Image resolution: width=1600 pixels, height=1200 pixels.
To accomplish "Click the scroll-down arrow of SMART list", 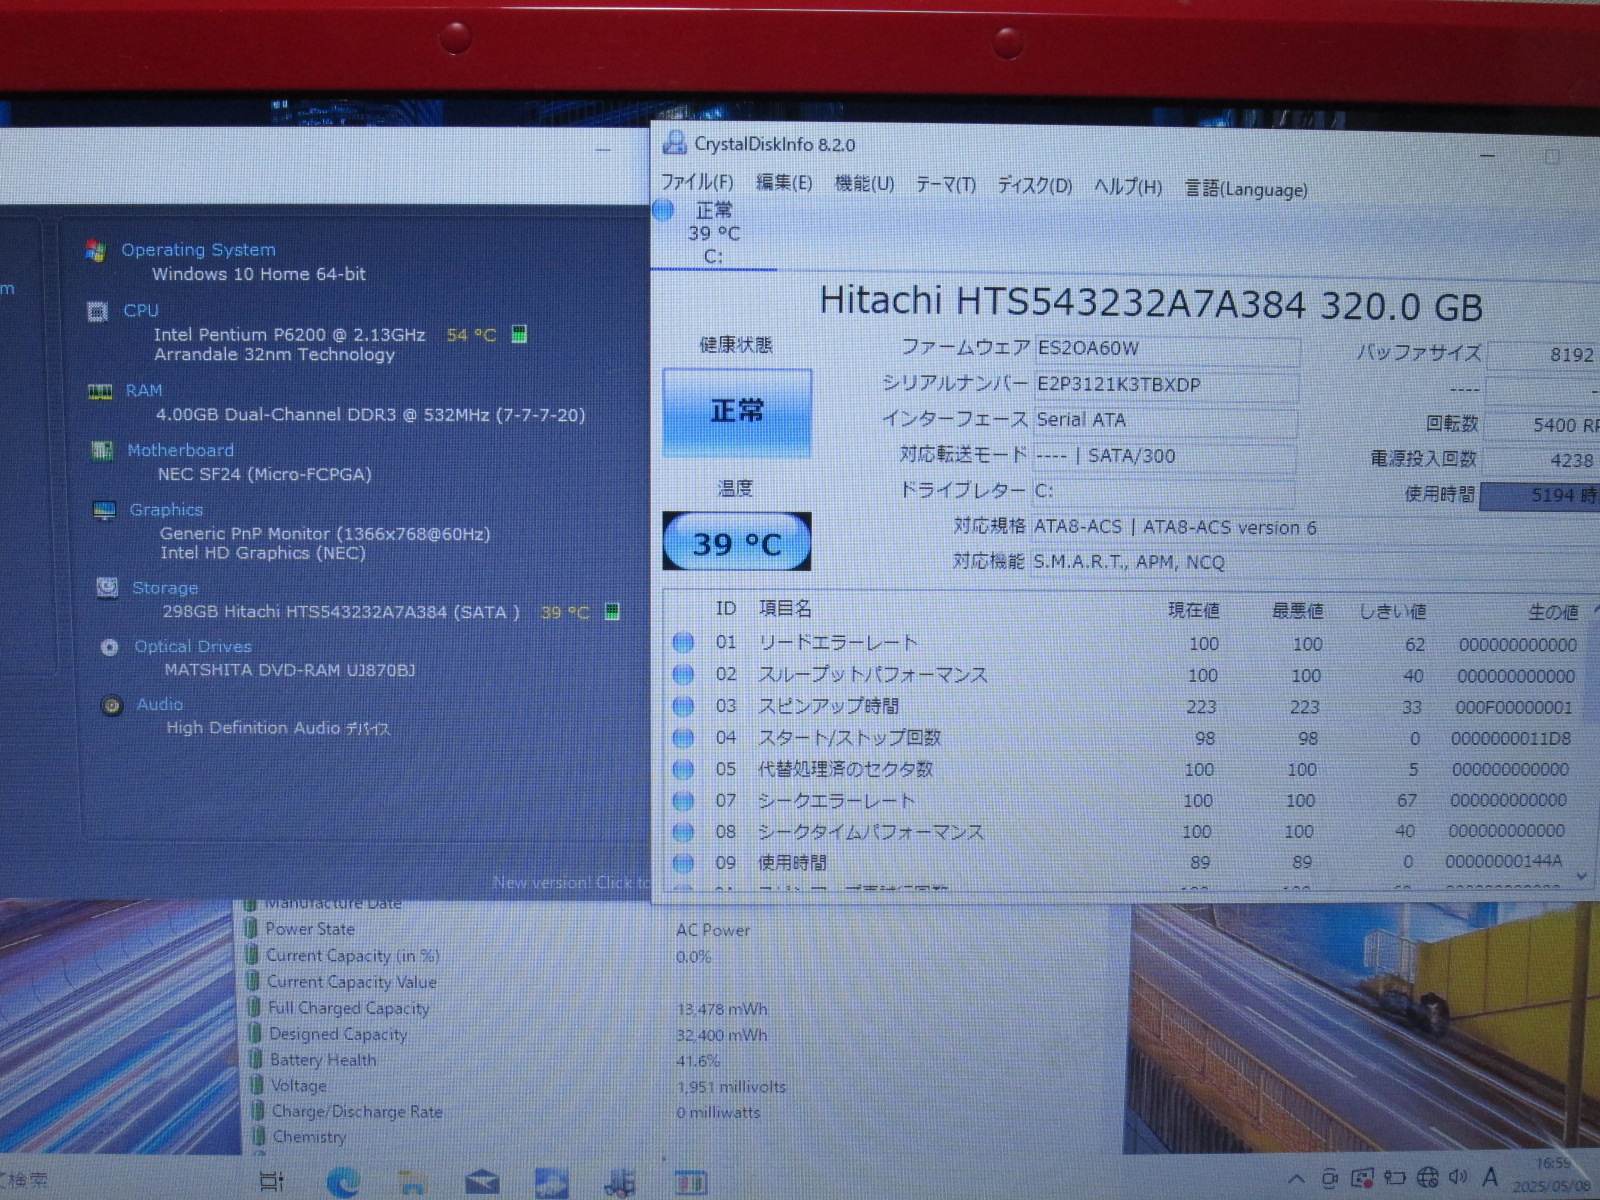I will coord(1582,876).
